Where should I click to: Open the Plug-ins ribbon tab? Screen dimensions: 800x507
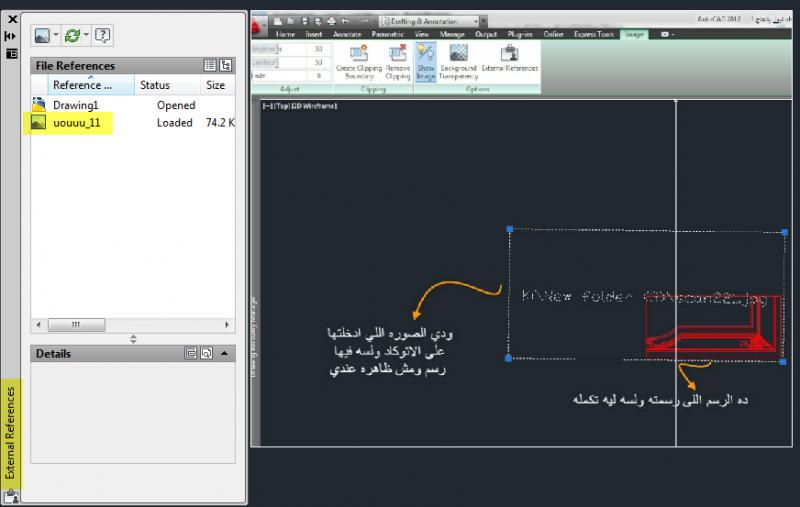point(520,34)
